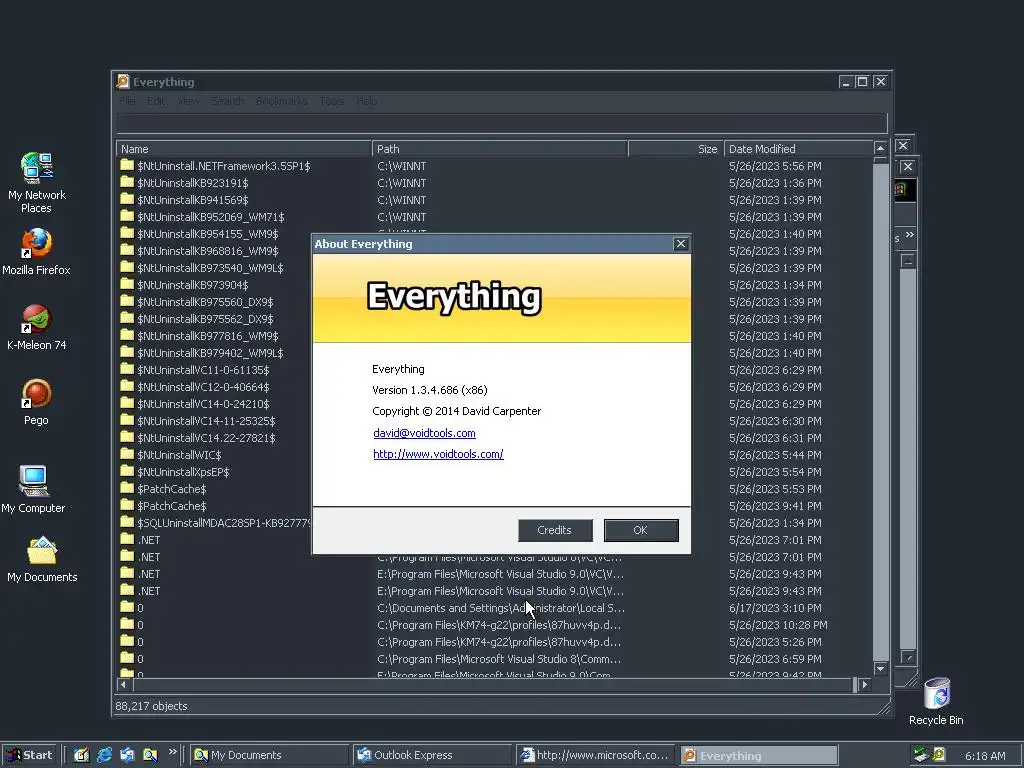Open the Search menu in Everything
This screenshot has height=768, width=1024.
click(227, 101)
